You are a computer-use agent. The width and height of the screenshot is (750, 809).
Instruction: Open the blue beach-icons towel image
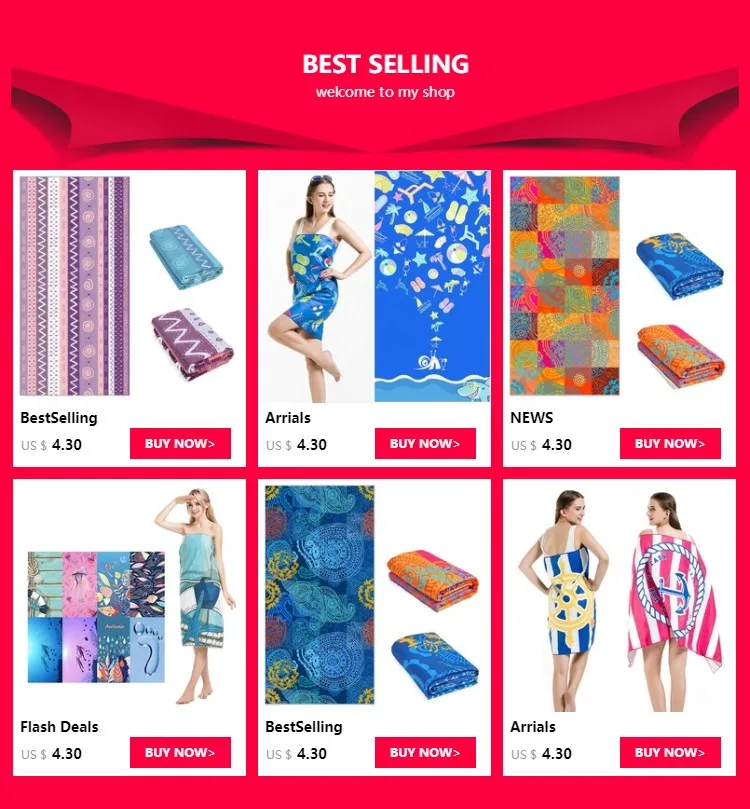(x=432, y=286)
